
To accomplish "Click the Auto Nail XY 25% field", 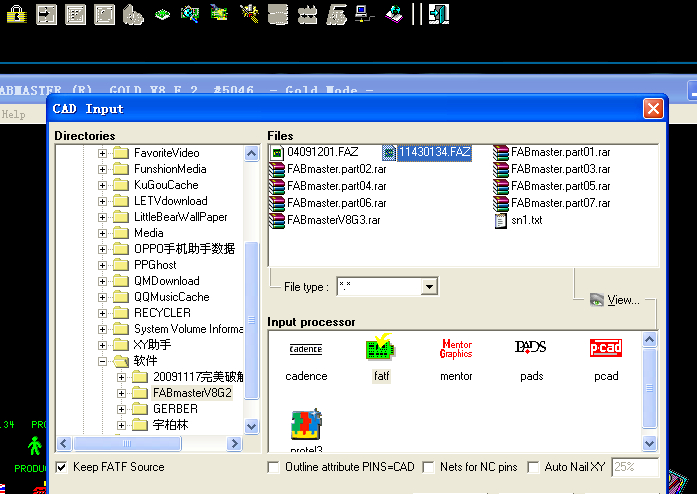I will tap(634, 467).
